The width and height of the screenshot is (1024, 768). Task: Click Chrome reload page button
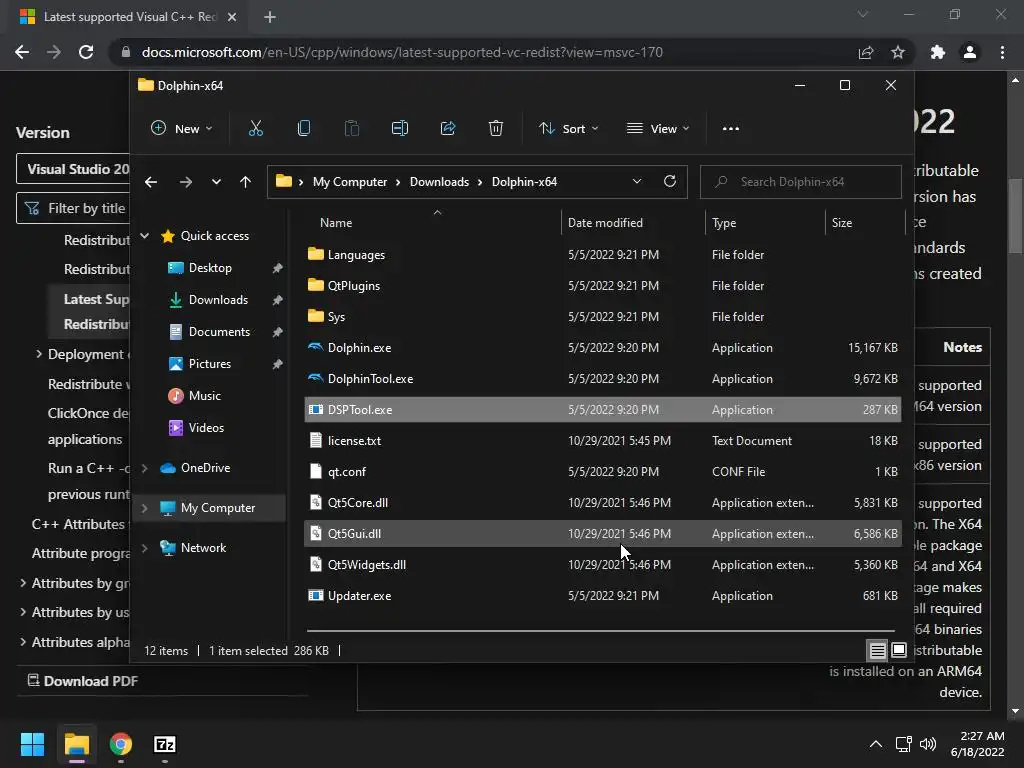click(86, 52)
